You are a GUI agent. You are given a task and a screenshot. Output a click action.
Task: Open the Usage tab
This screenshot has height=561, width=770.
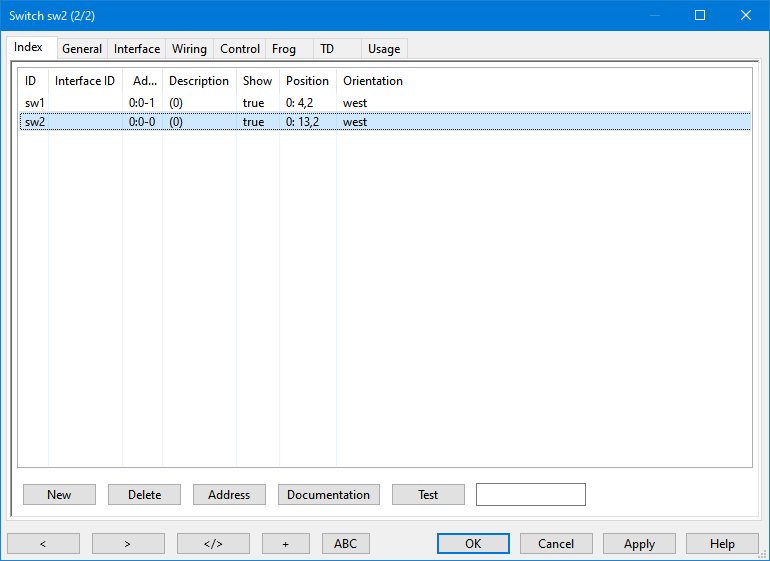pyautogui.click(x=384, y=49)
